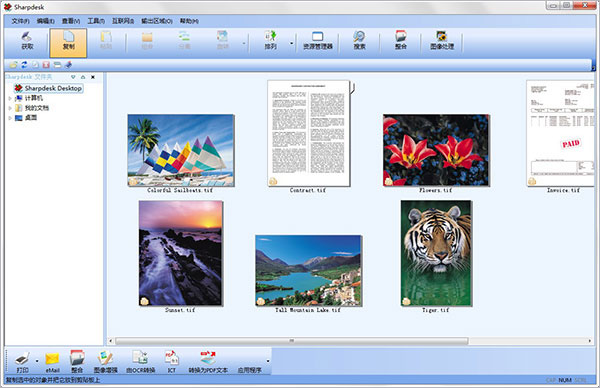
Task: Open the 工具 (Tools) menu
Action: point(96,21)
